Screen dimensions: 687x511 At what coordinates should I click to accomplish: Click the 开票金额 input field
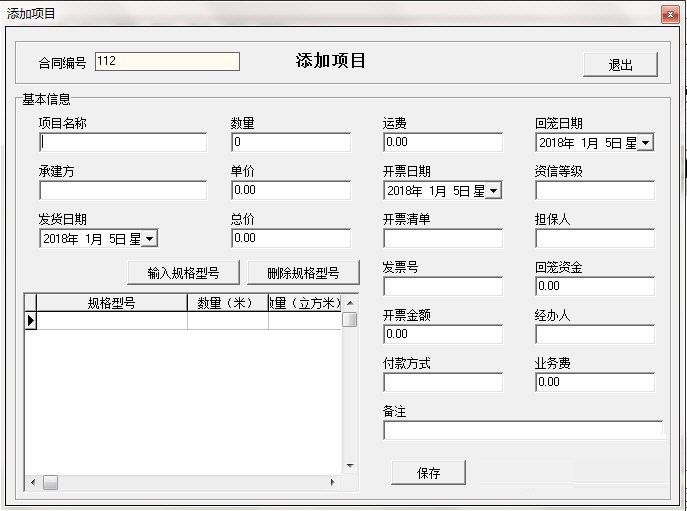[x=443, y=334]
